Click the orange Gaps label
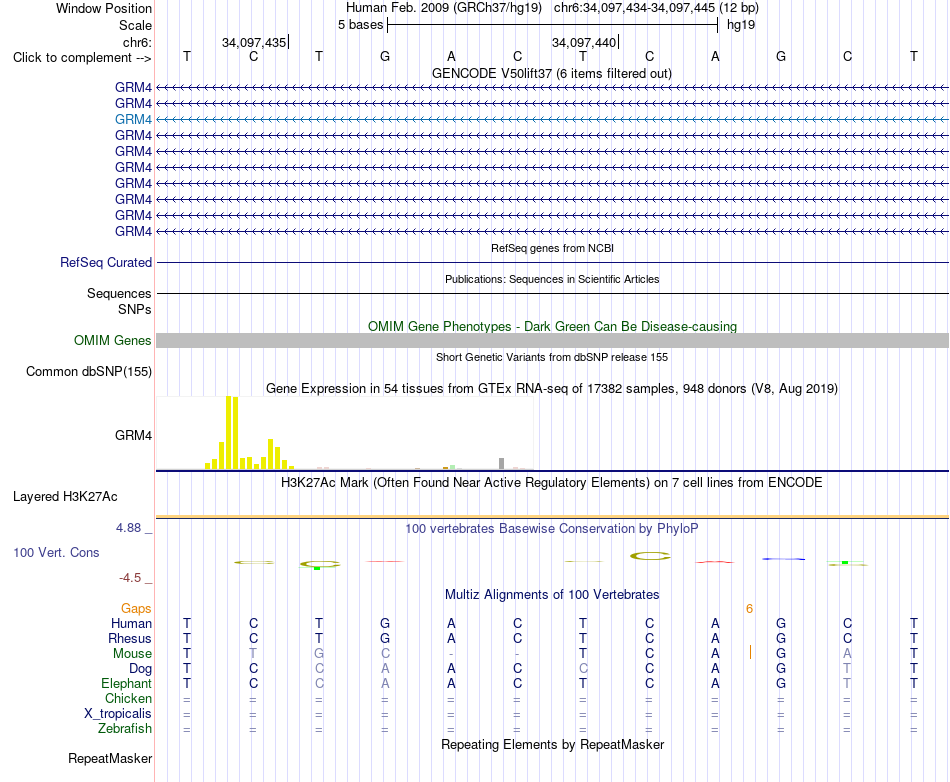 (x=136, y=609)
